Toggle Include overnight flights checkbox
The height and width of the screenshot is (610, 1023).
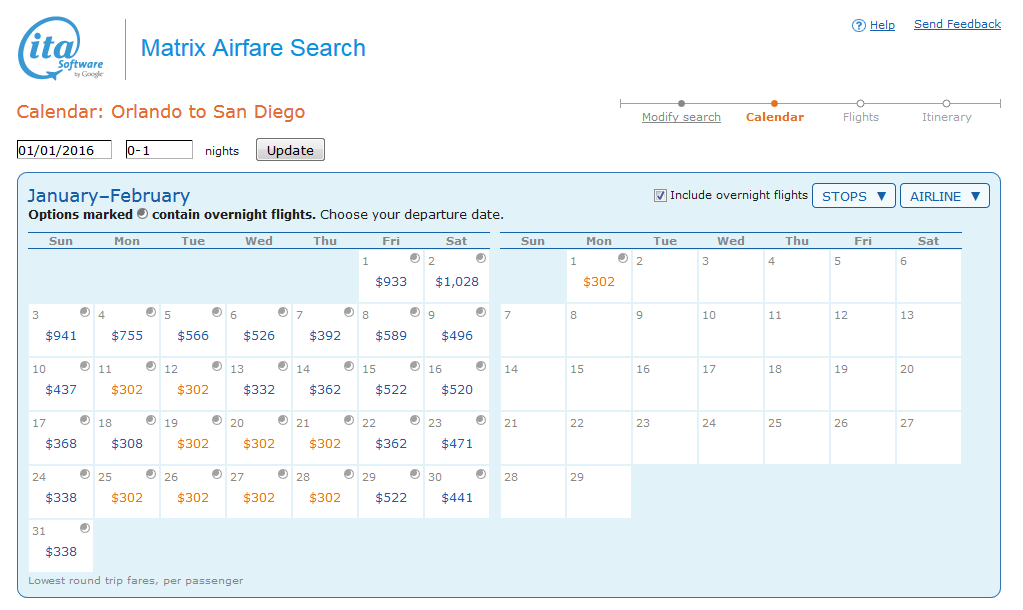(660, 196)
